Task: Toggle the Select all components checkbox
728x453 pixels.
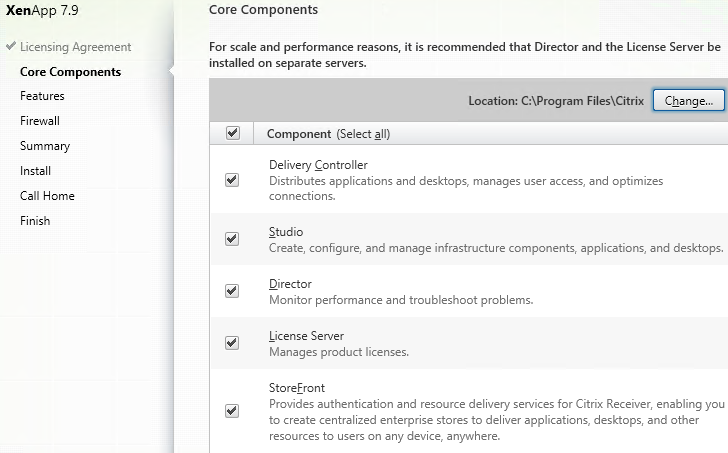Action: [233, 133]
